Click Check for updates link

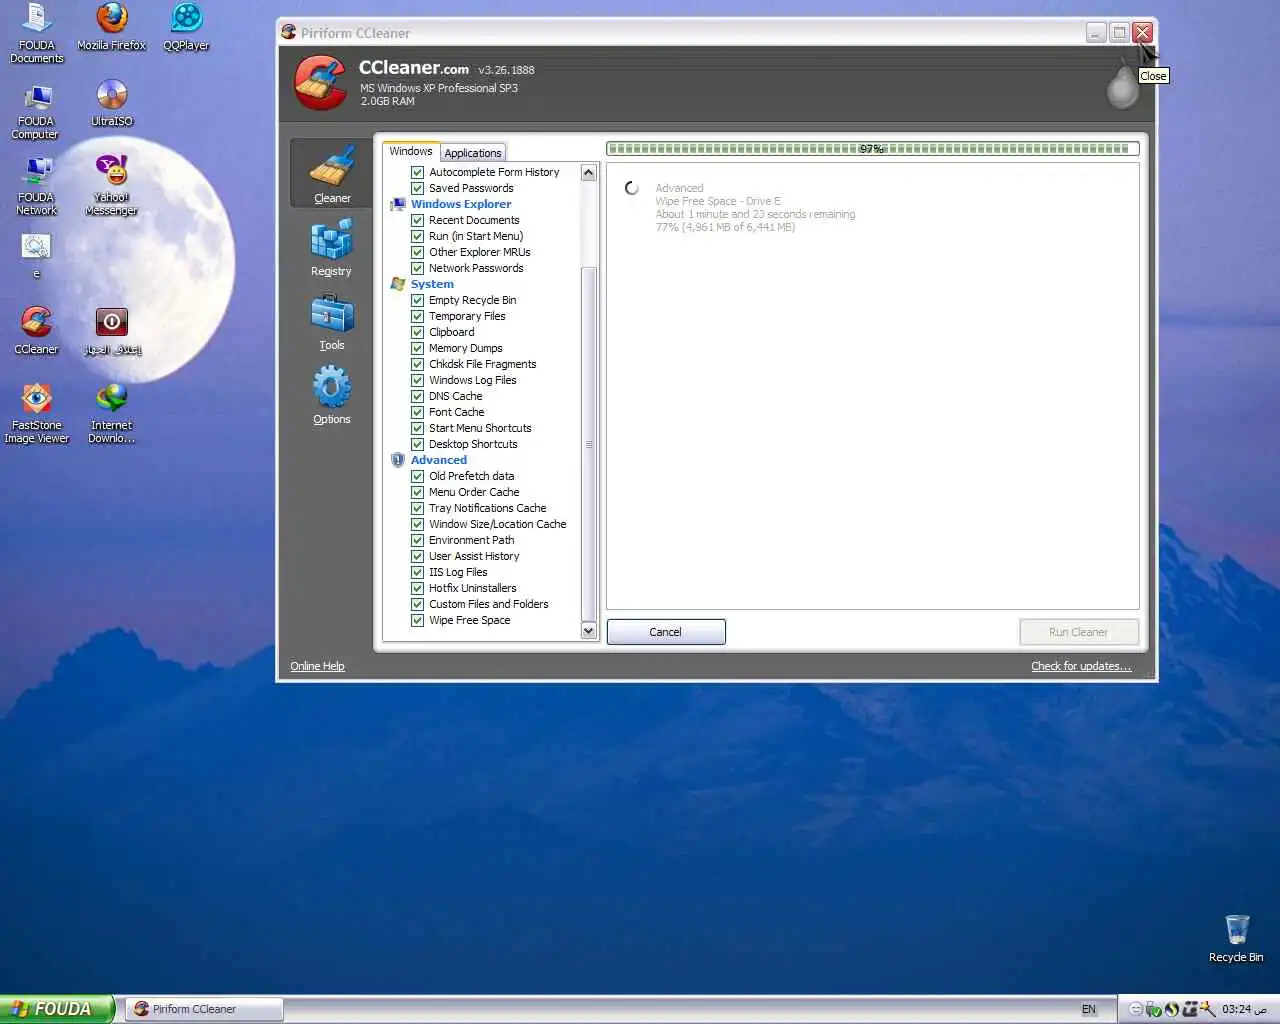[x=1081, y=666]
